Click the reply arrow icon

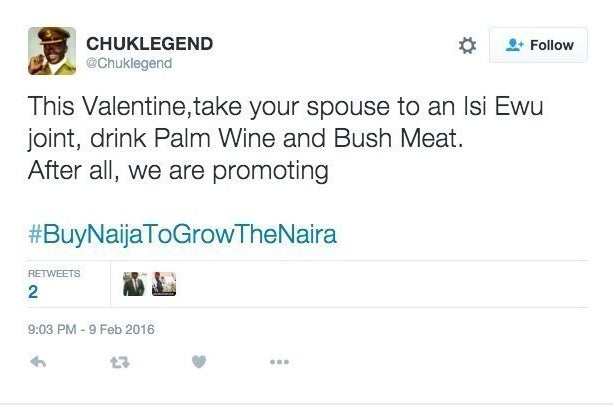click(x=38, y=362)
